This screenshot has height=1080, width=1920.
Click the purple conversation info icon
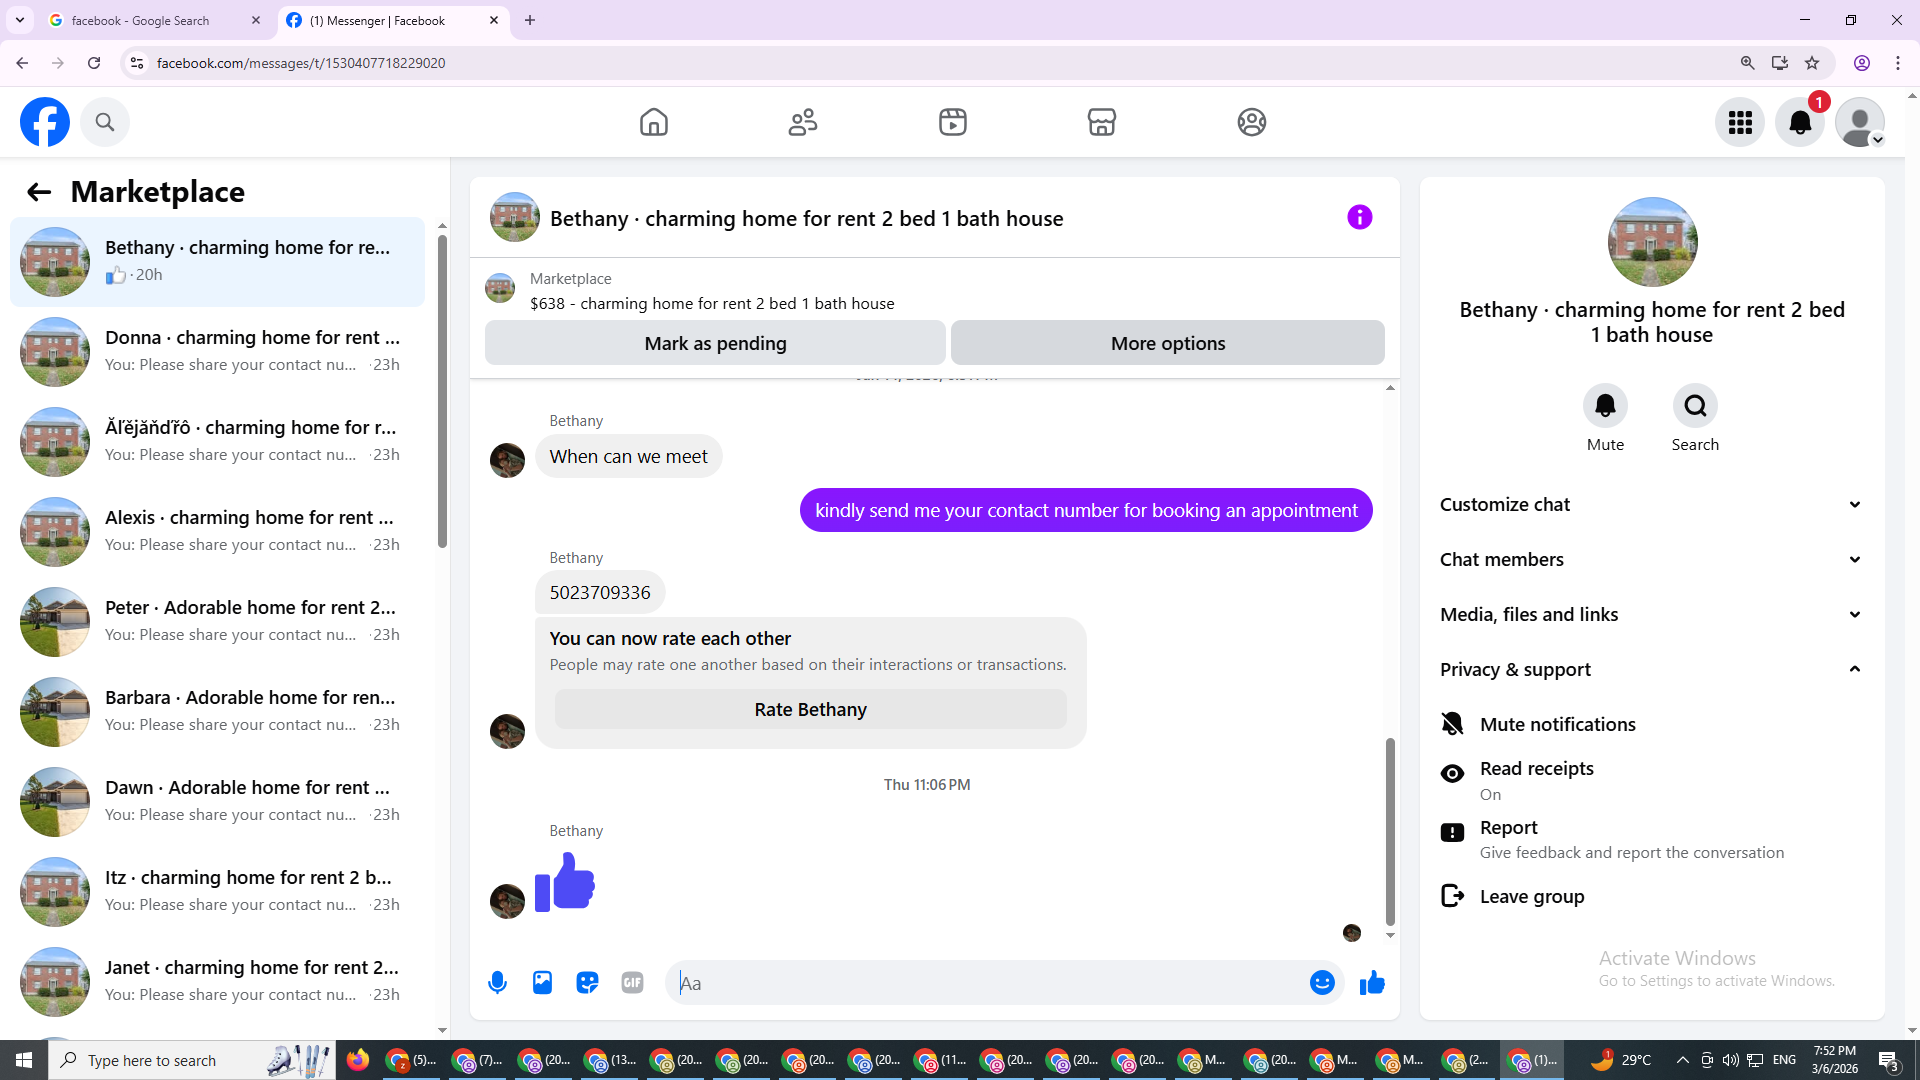pyautogui.click(x=1359, y=217)
